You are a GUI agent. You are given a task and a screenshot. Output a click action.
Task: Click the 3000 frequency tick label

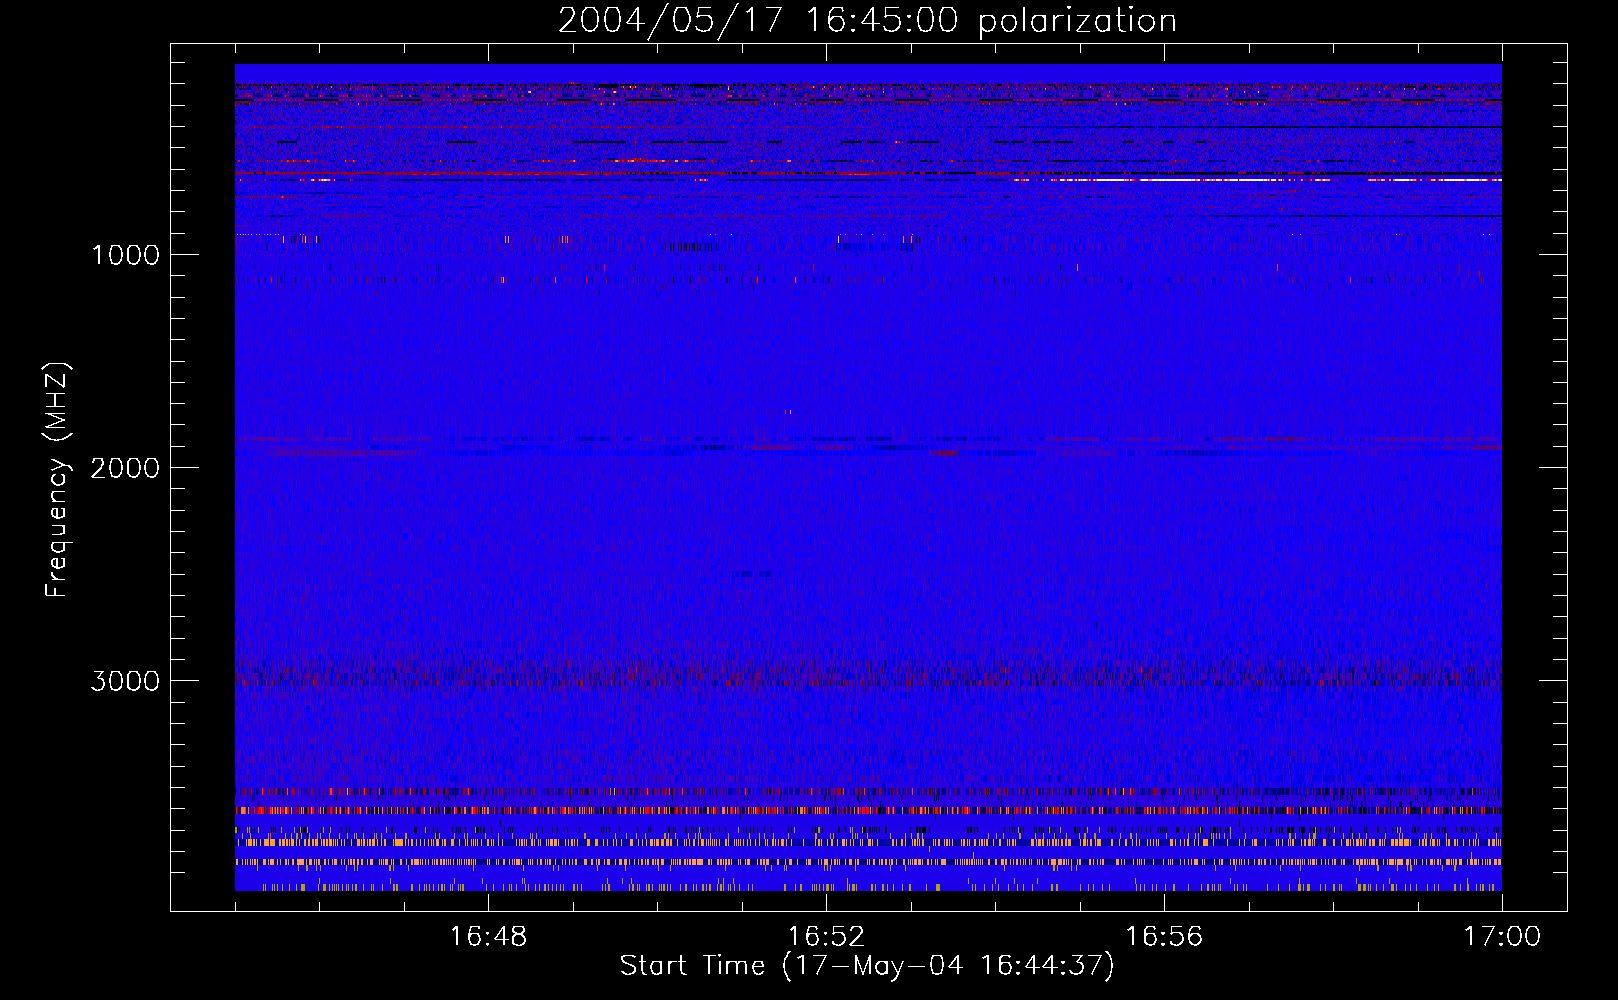tap(125, 681)
